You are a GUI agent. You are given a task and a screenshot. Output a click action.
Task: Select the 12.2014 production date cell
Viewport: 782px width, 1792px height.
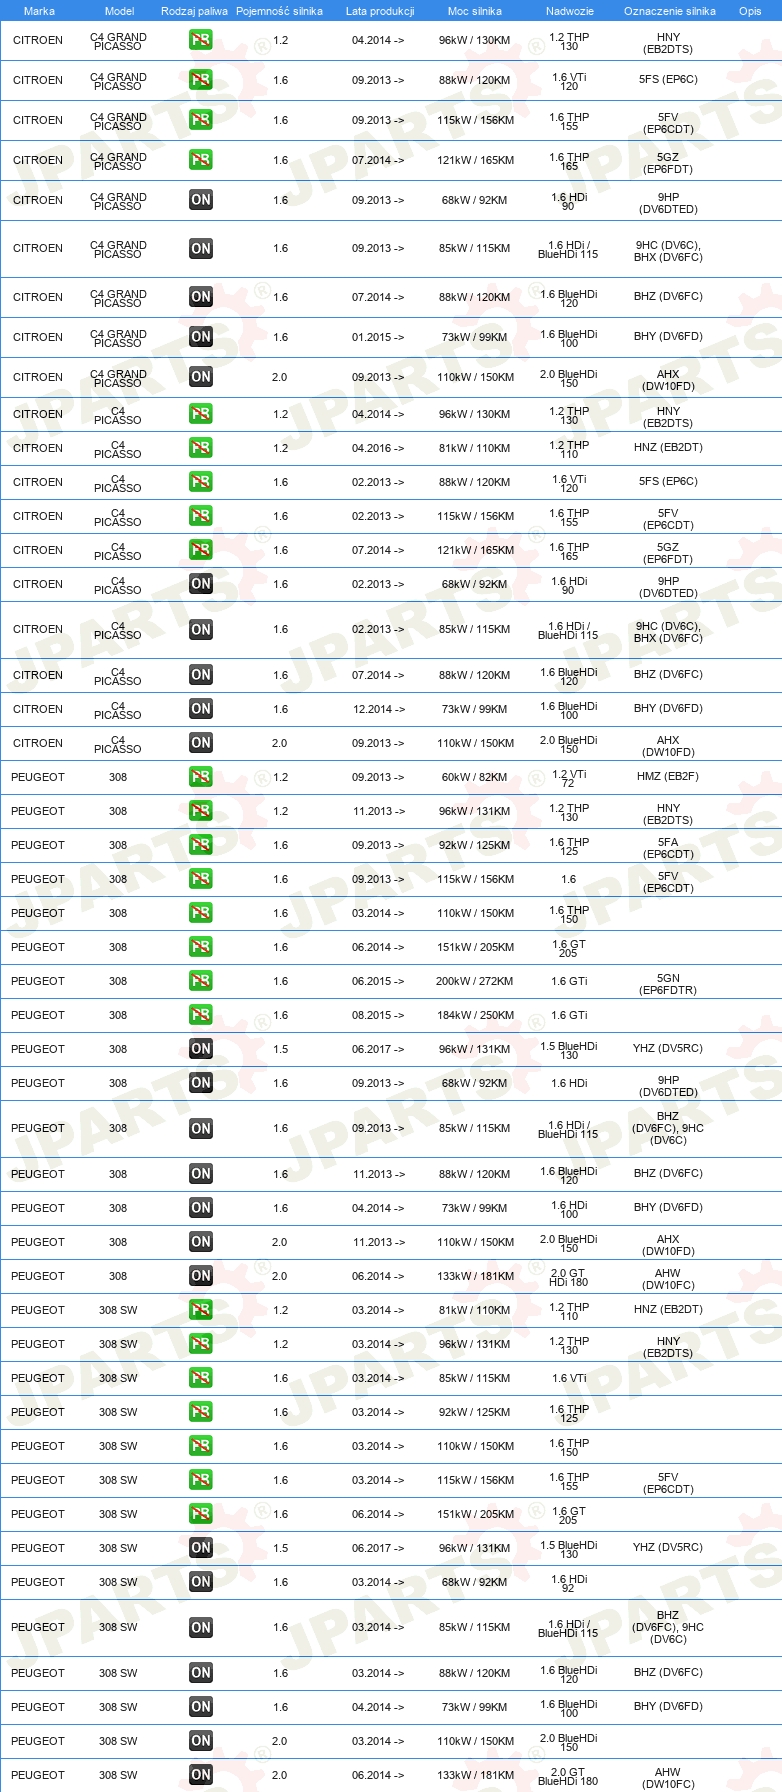pyautogui.click(x=378, y=710)
